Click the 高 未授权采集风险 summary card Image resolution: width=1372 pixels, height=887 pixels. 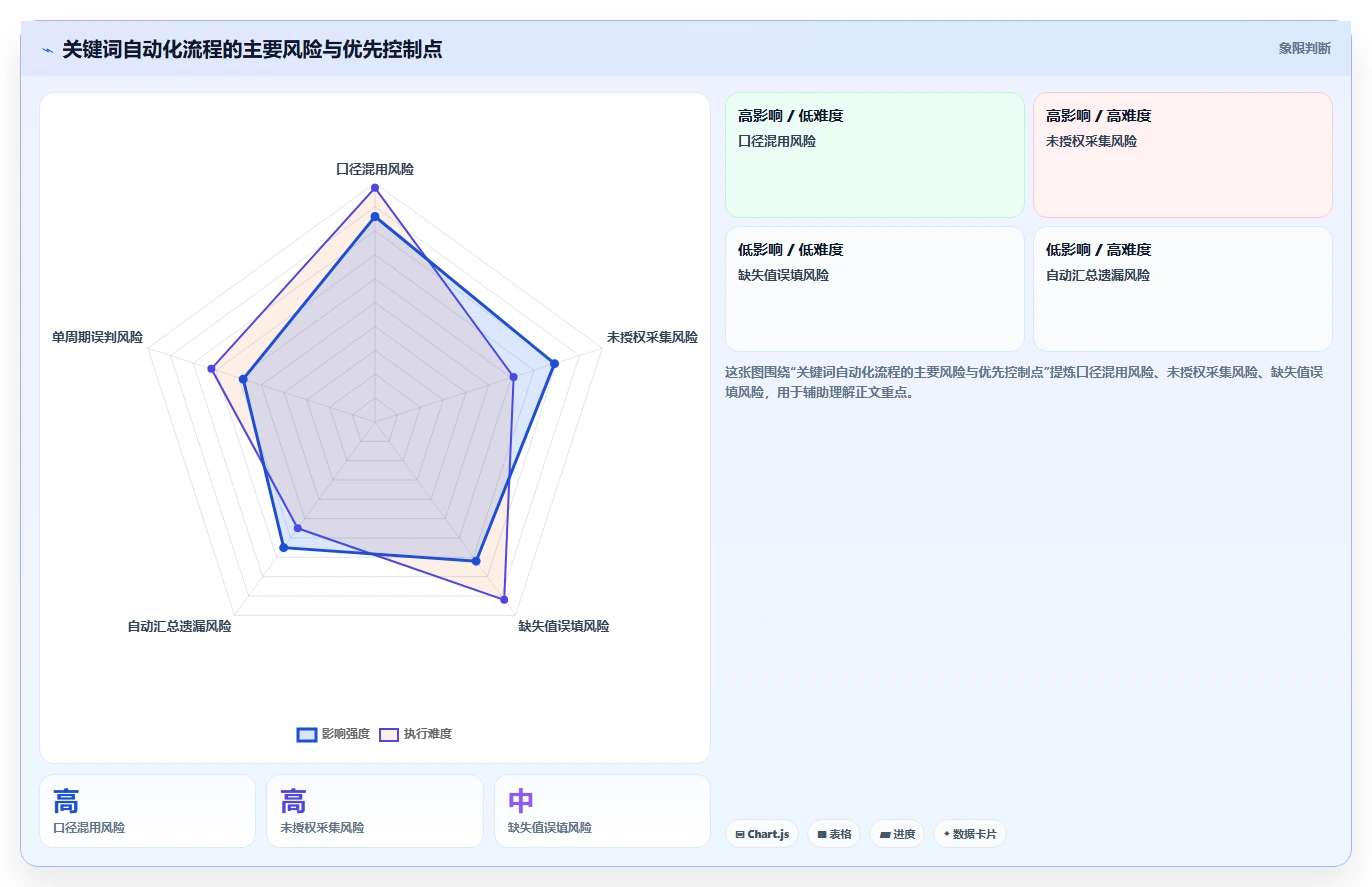375,811
